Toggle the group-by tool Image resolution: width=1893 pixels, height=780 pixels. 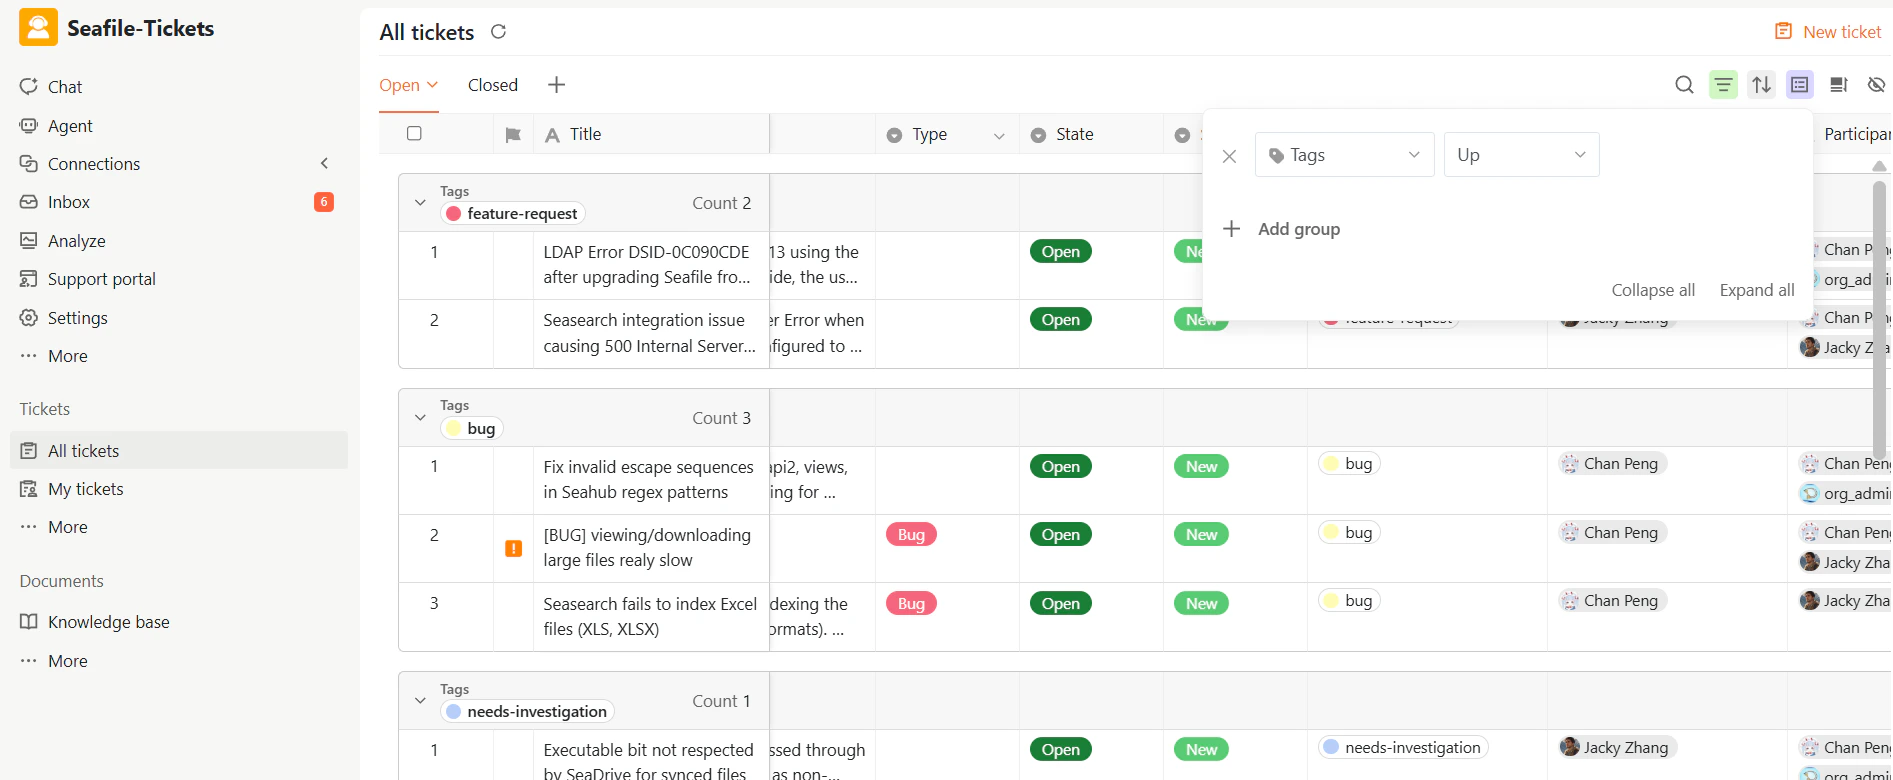[x=1800, y=85]
